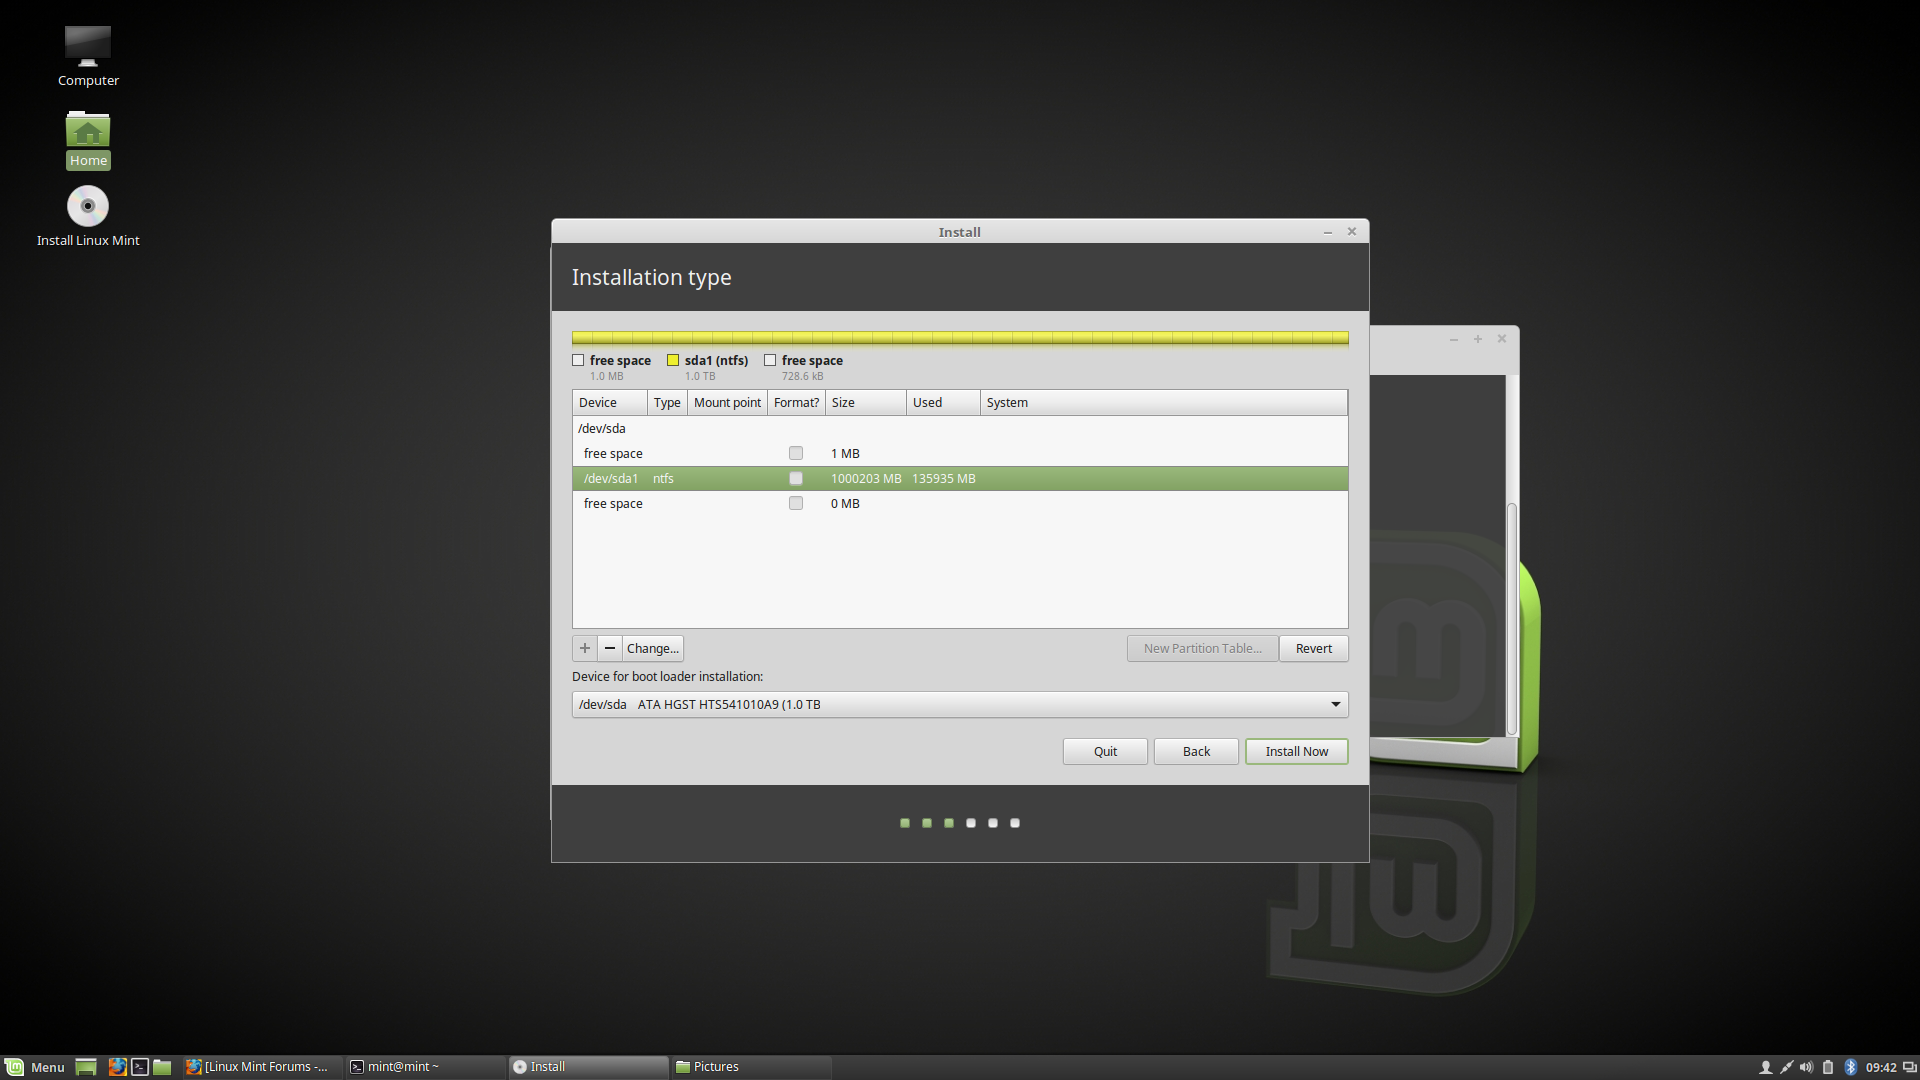Toggle Format checkbox for /dev/sda1 row
The height and width of the screenshot is (1080, 1920).
tap(796, 478)
